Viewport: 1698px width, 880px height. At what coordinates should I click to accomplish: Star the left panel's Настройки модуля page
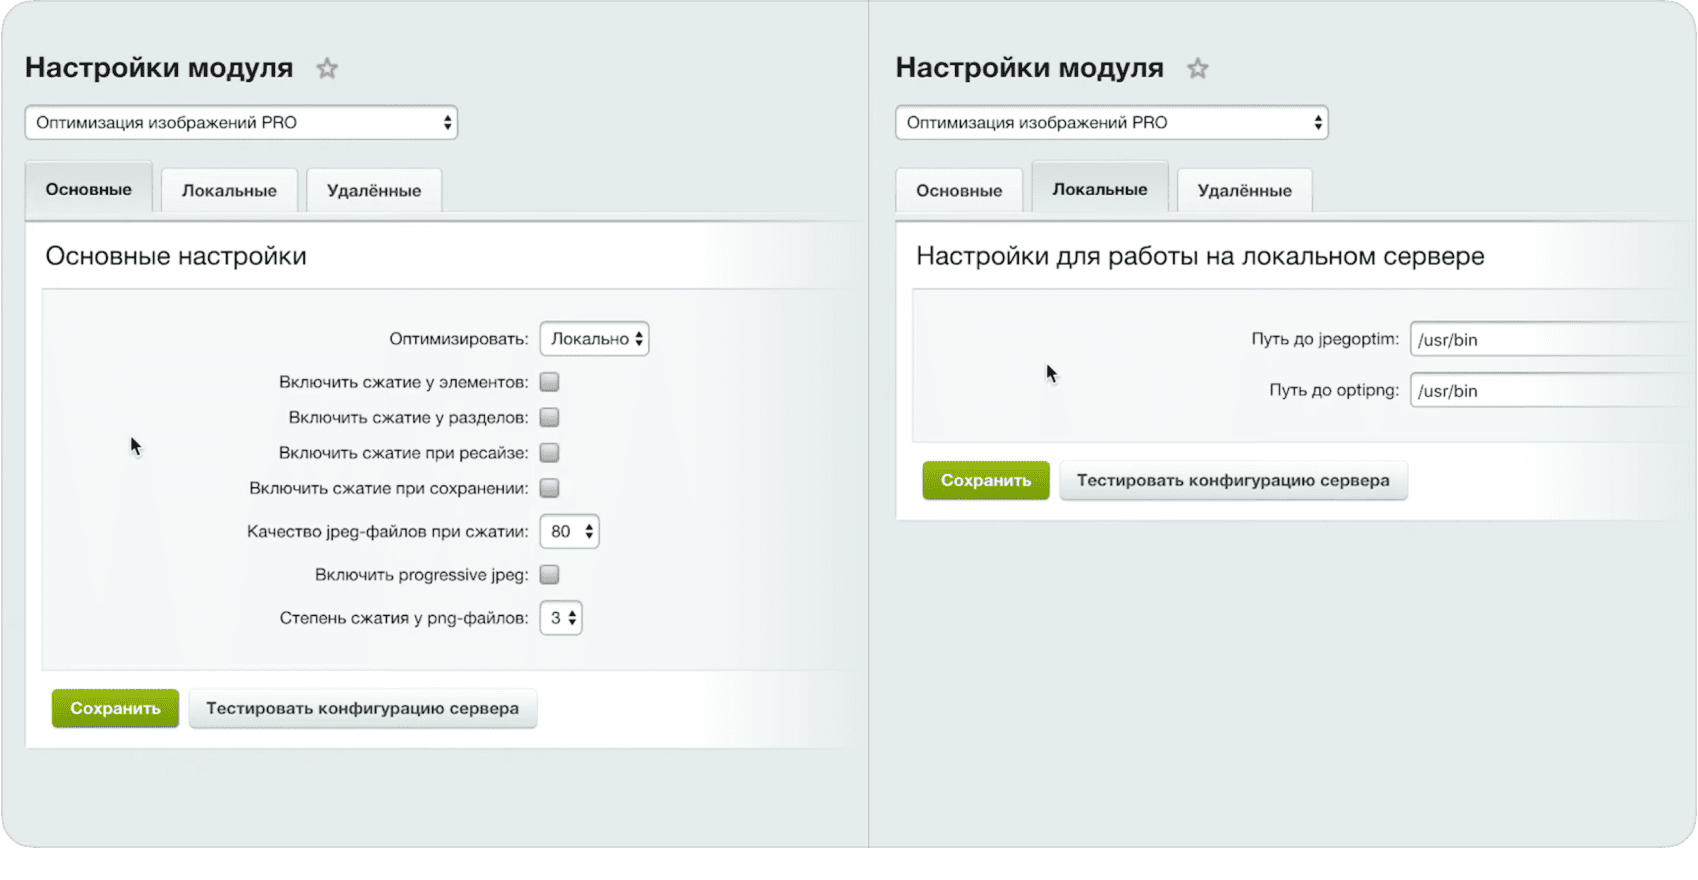(x=327, y=68)
